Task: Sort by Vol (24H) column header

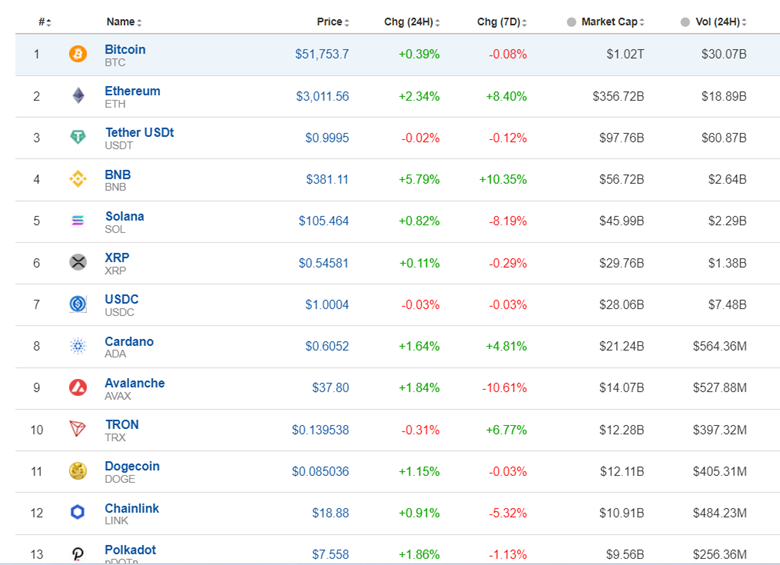Action: pyautogui.click(x=721, y=22)
